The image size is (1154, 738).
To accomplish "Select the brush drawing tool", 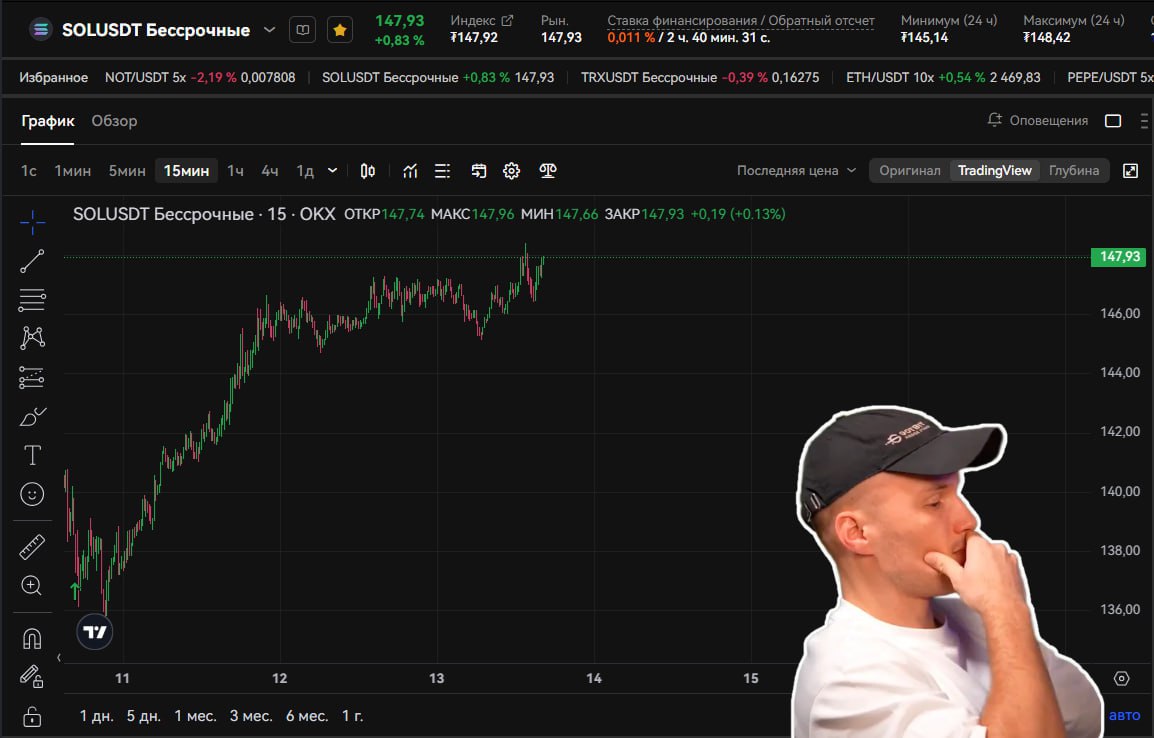I will coord(32,416).
